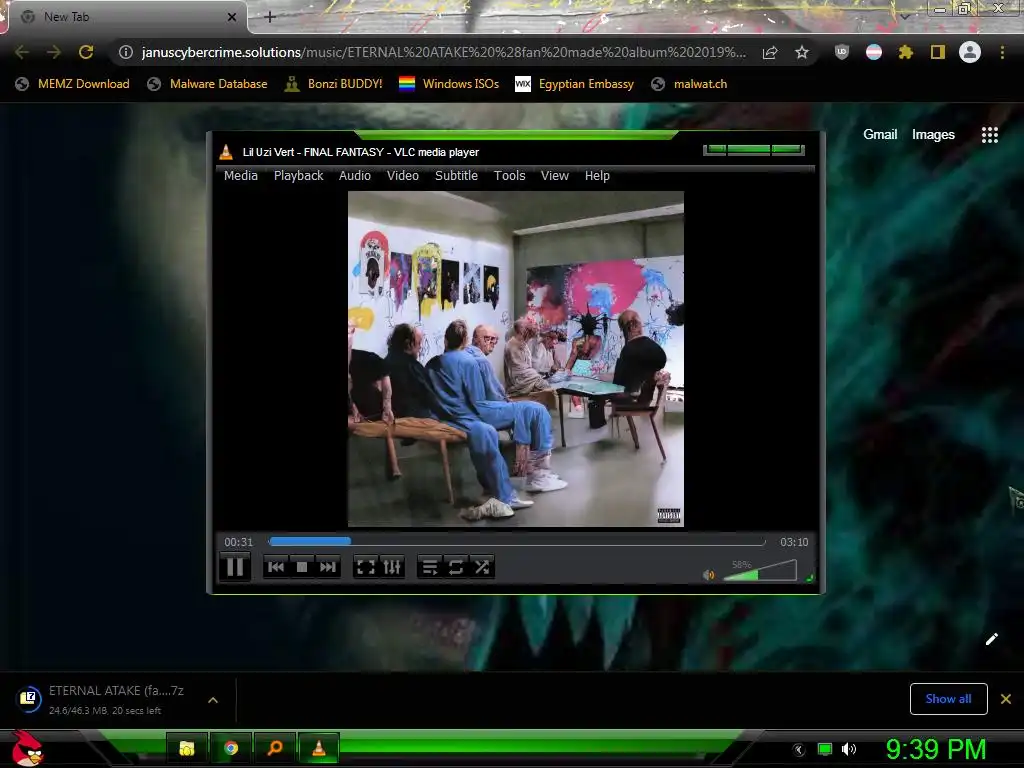Open the VLC Video menu
The height and width of the screenshot is (768, 1024).
click(402, 176)
